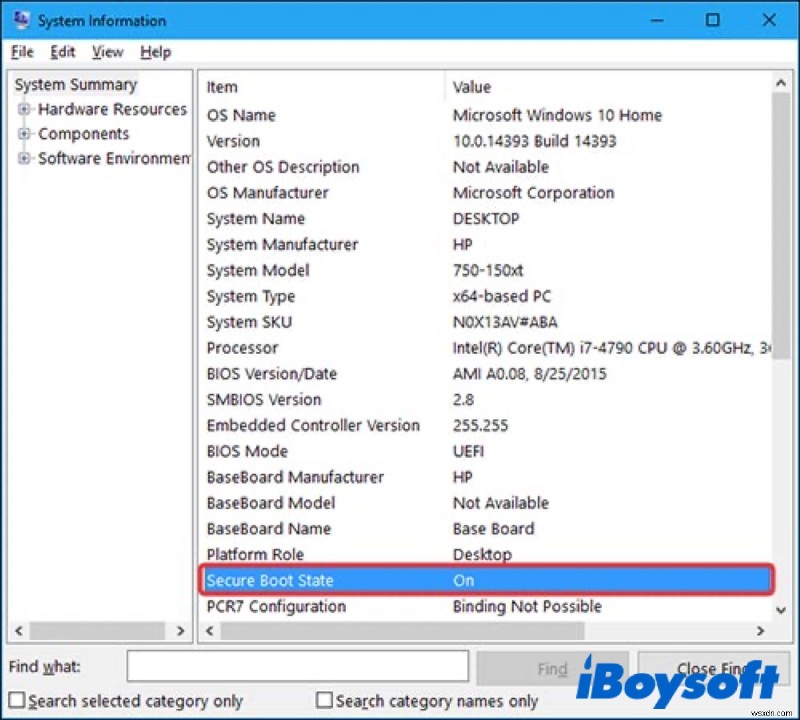The height and width of the screenshot is (720, 800).
Task: Click the value Binding Not Possible
Action: pyautogui.click(x=527, y=606)
